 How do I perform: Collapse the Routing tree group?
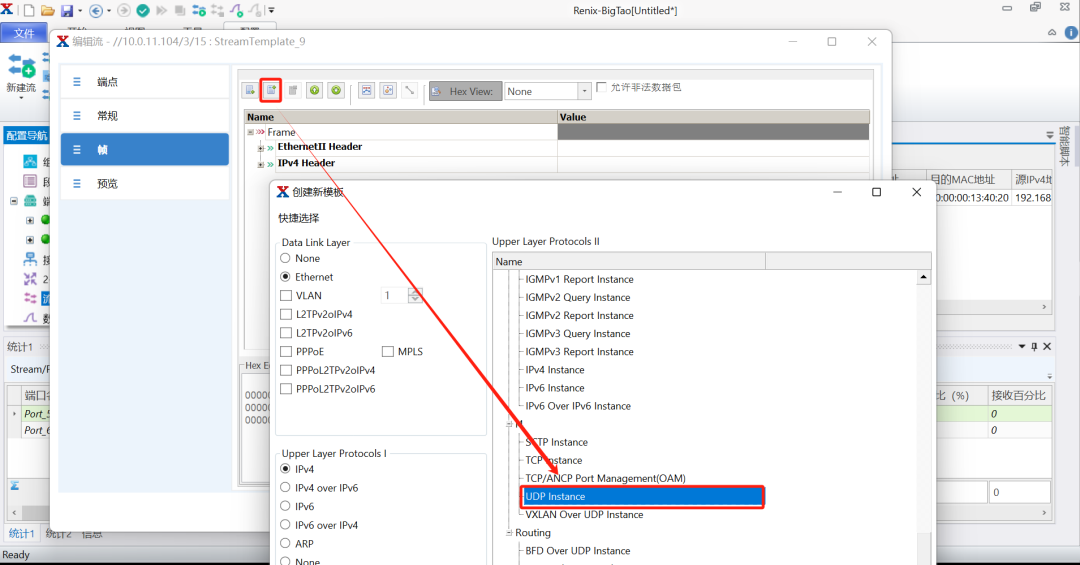pos(509,533)
